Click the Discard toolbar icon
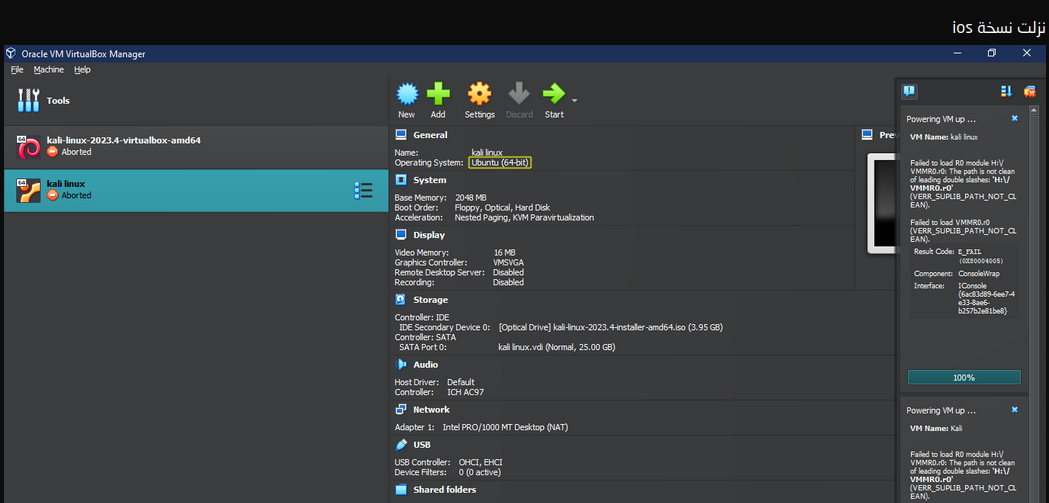 click(519, 94)
